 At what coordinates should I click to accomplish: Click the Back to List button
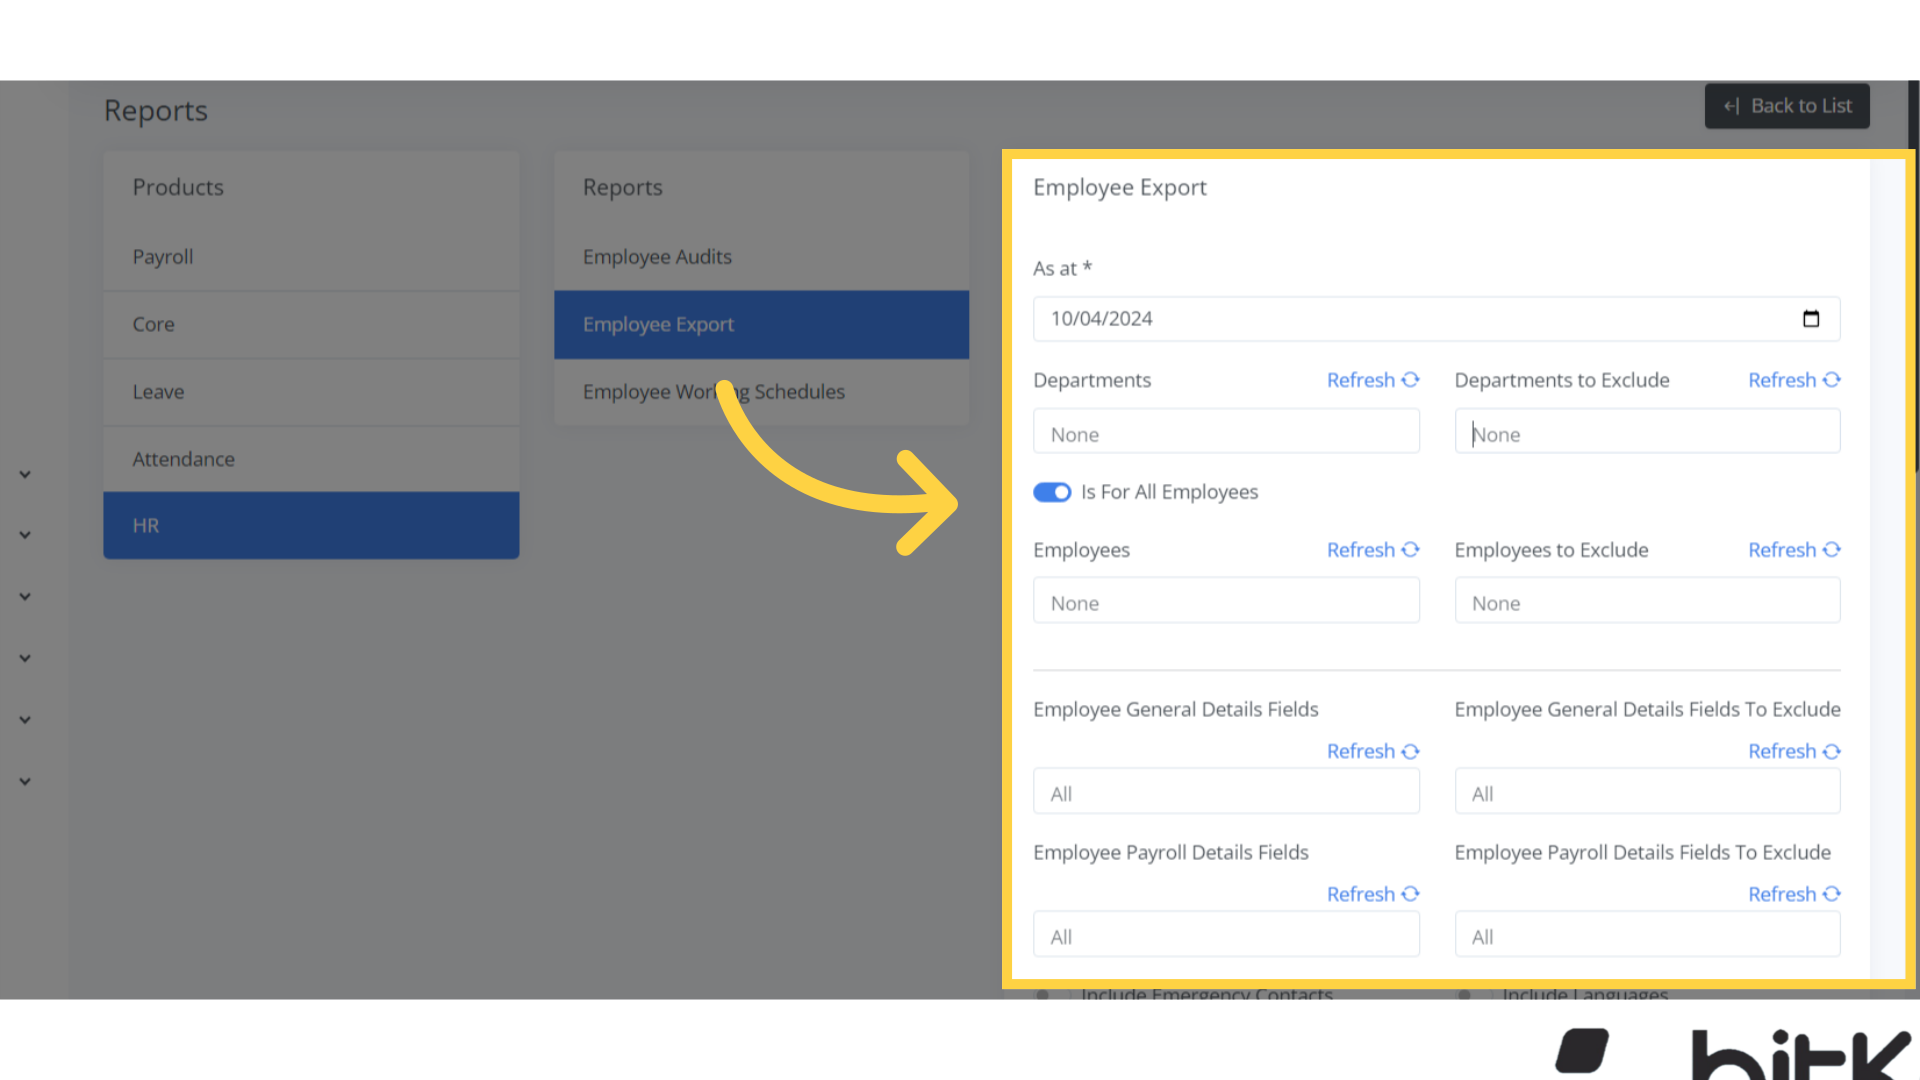(1787, 105)
